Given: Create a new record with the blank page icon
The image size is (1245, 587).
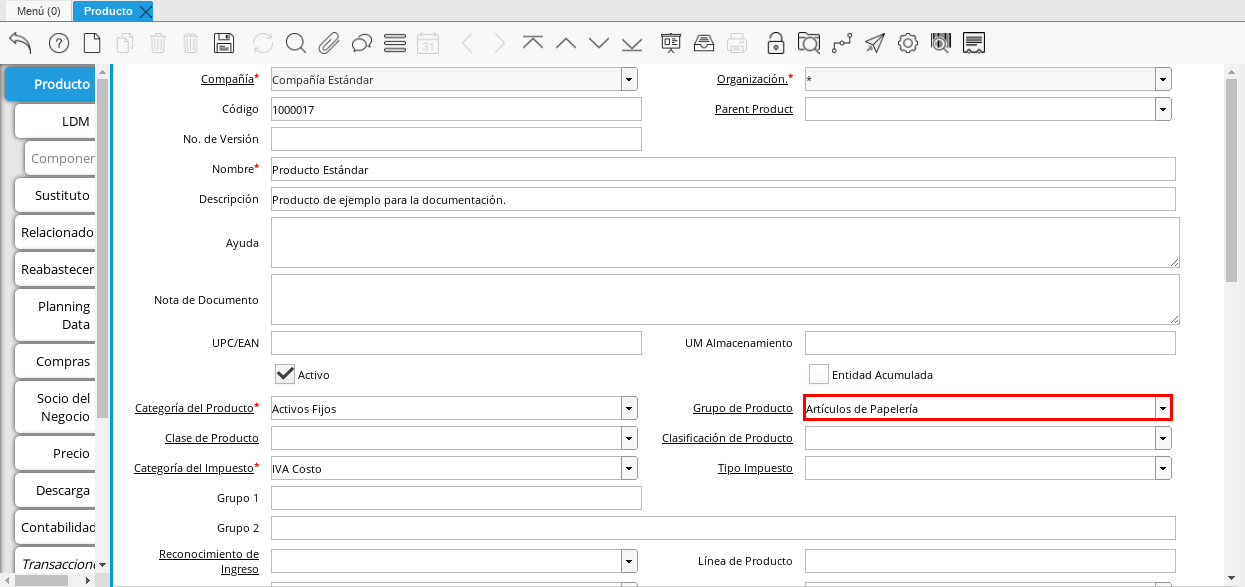Looking at the screenshot, I should 92,43.
